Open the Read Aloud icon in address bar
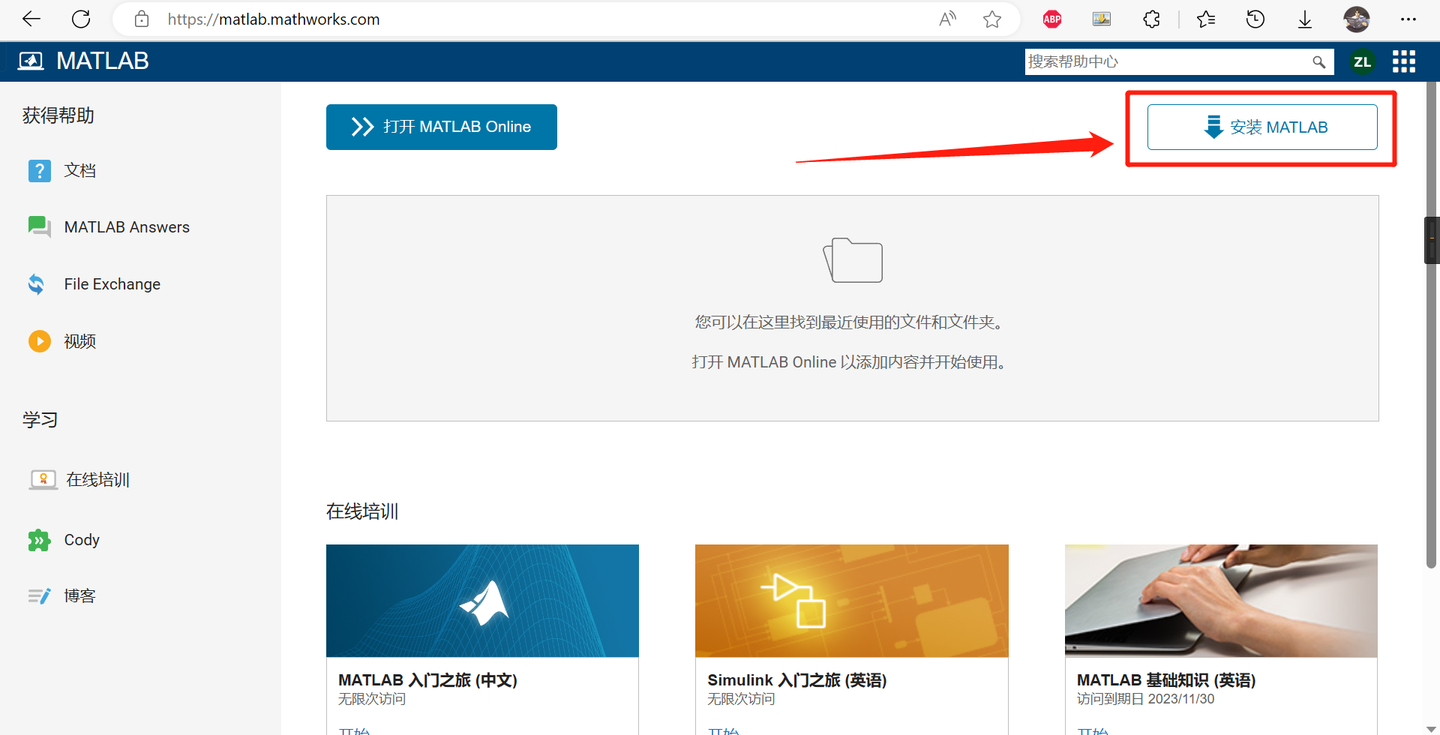The height and width of the screenshot is (735, 1440). pyautogui.click(x=948, y=19)
